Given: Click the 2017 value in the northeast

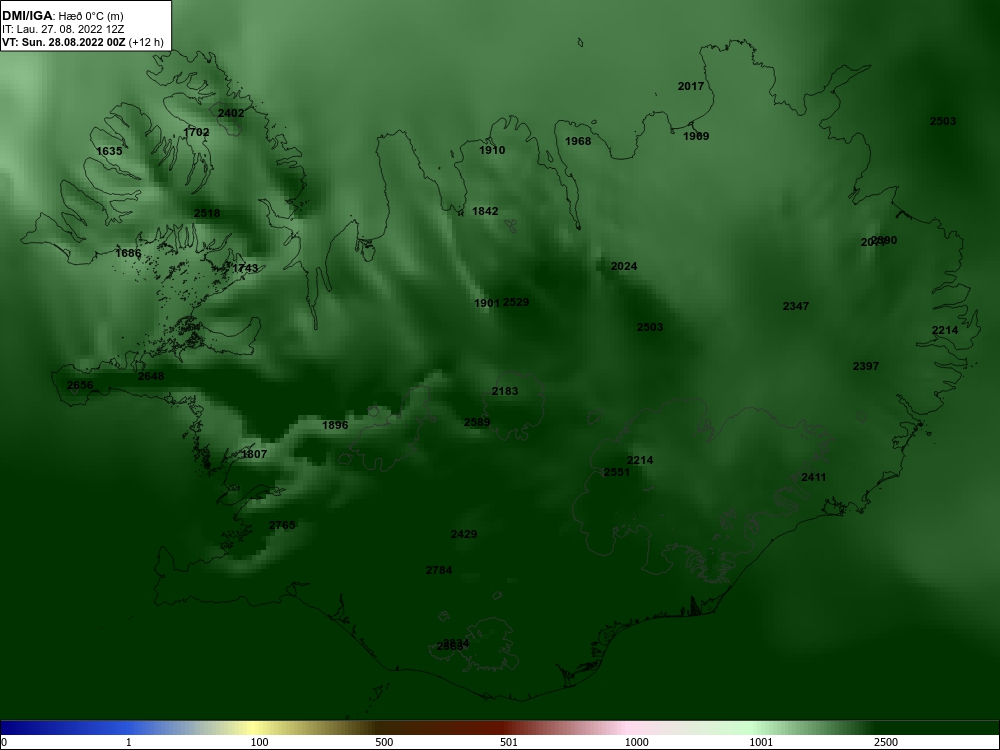Looking at the screenshot, I should 691,86.
